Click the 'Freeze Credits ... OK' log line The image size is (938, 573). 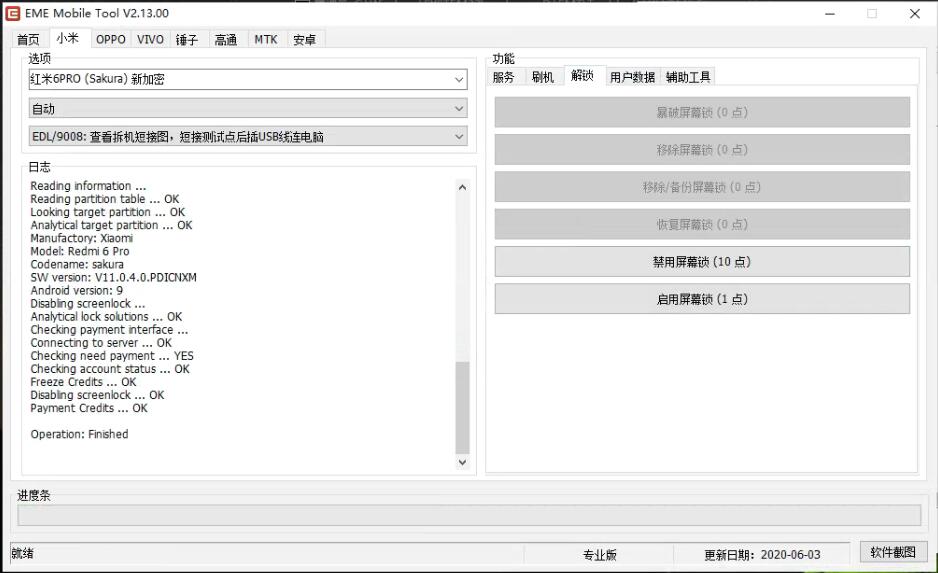click(x=84, y=382)
